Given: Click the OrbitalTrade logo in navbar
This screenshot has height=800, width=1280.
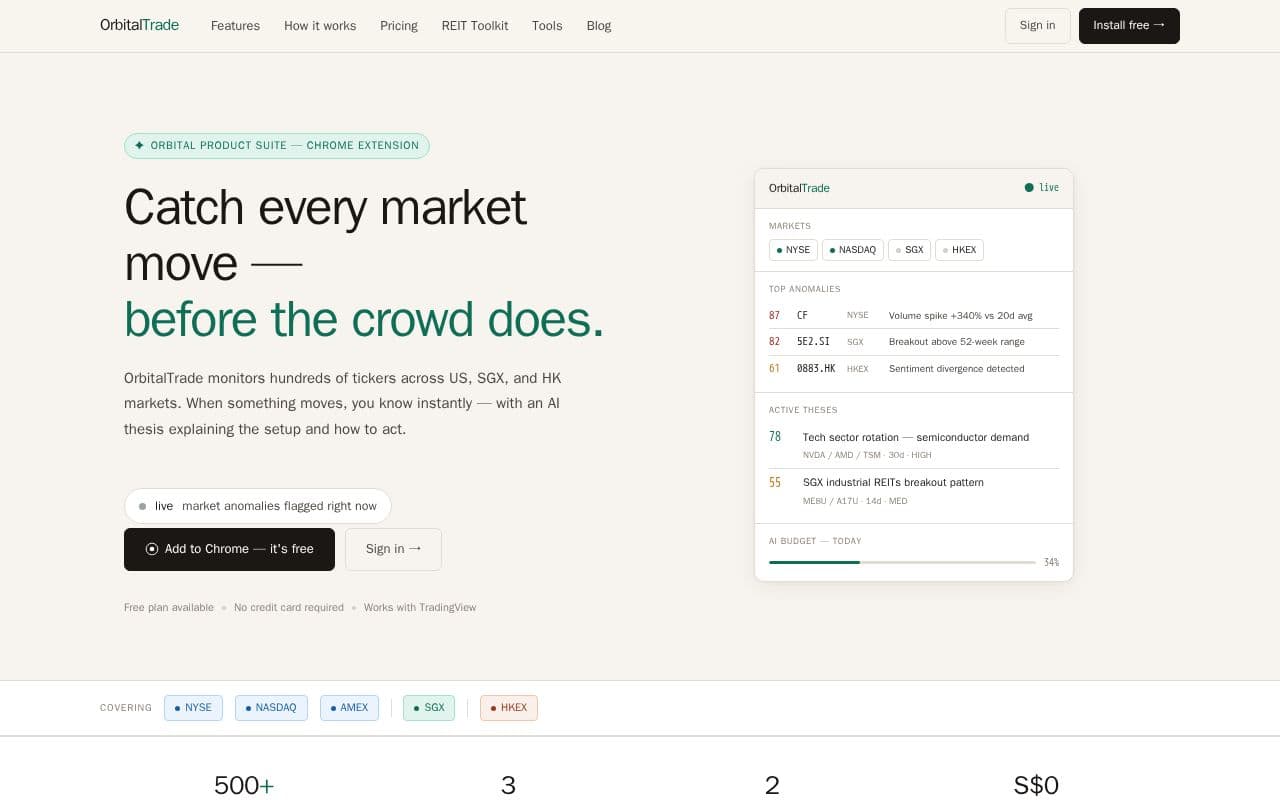Looking at the screenshot, I should point(139,25).
